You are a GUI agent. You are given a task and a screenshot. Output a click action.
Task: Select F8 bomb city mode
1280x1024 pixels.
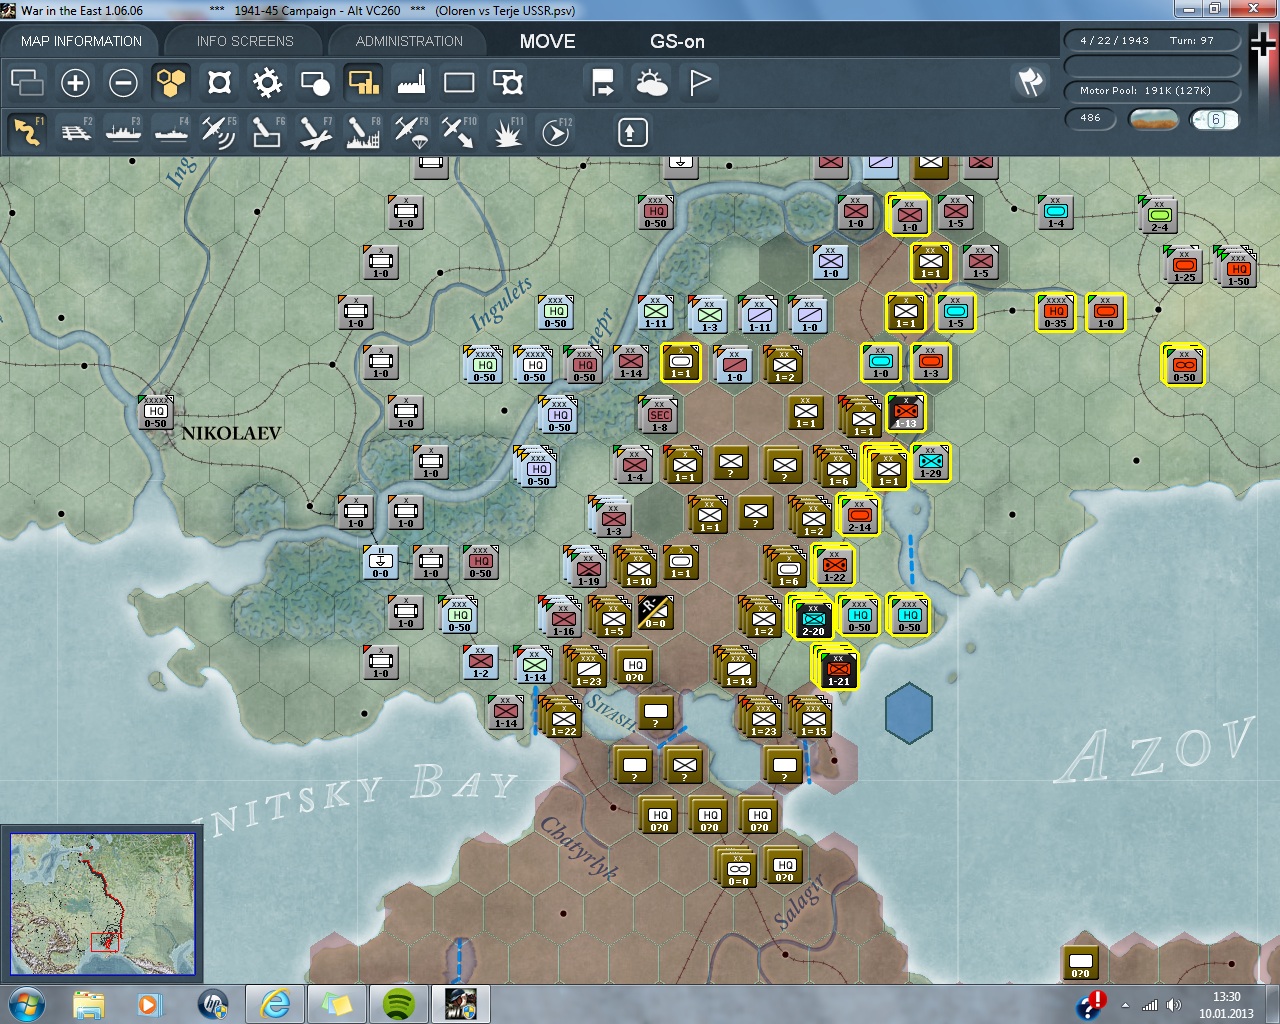pos(363,132)
